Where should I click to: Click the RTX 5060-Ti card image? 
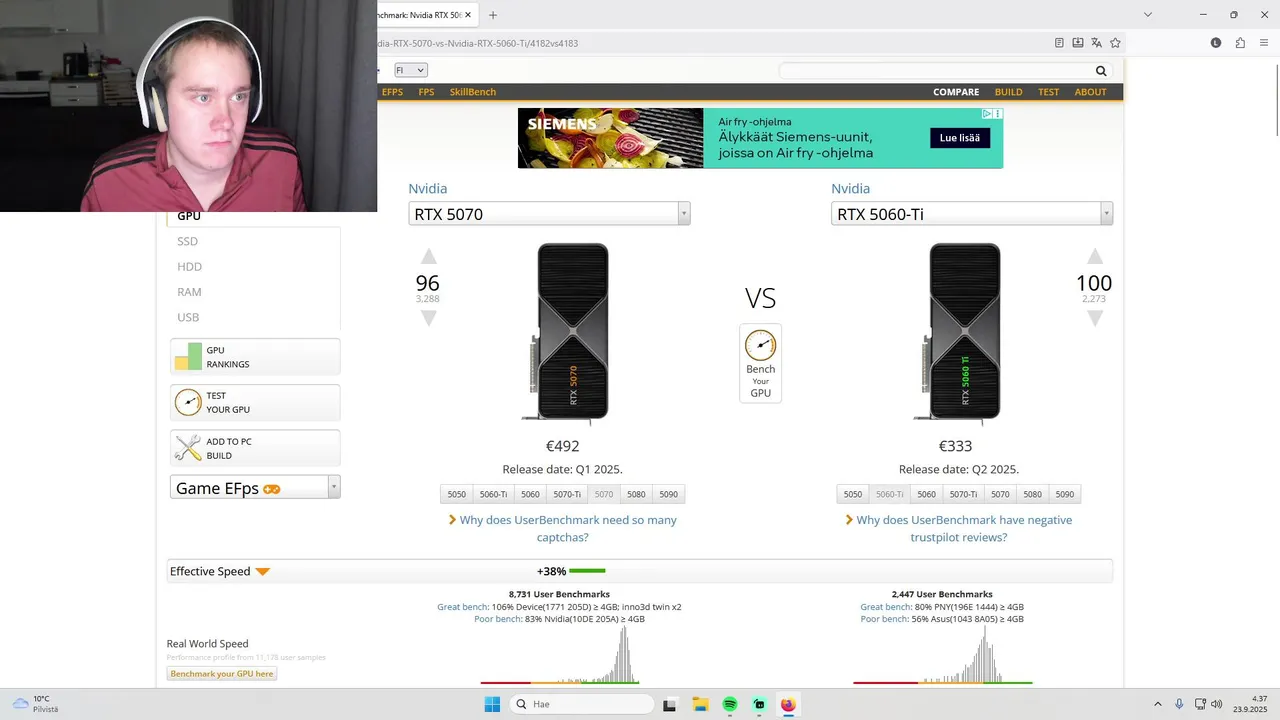[958, 334]
